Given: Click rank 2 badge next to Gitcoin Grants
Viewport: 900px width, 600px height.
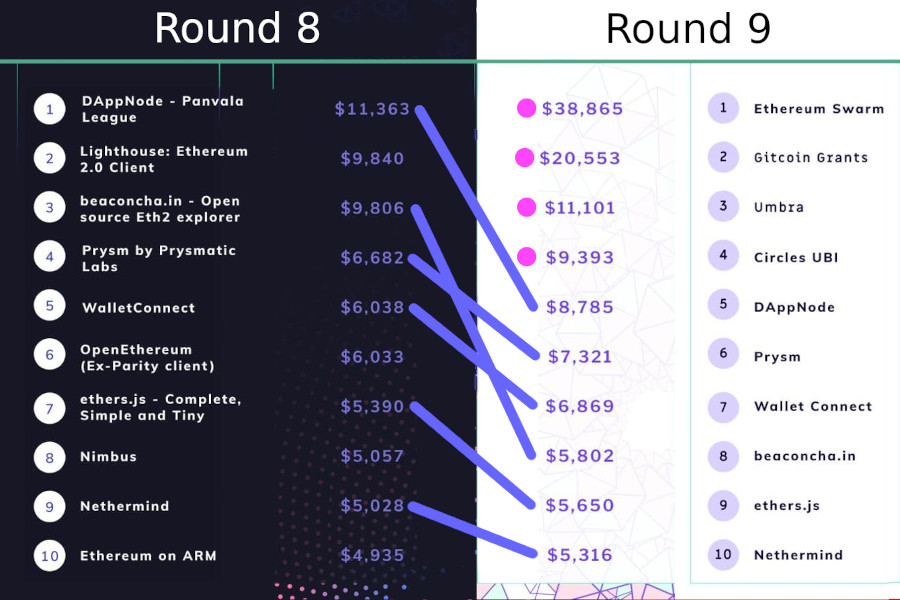Looking at the screenshot, I should click(x=723, y=157).
